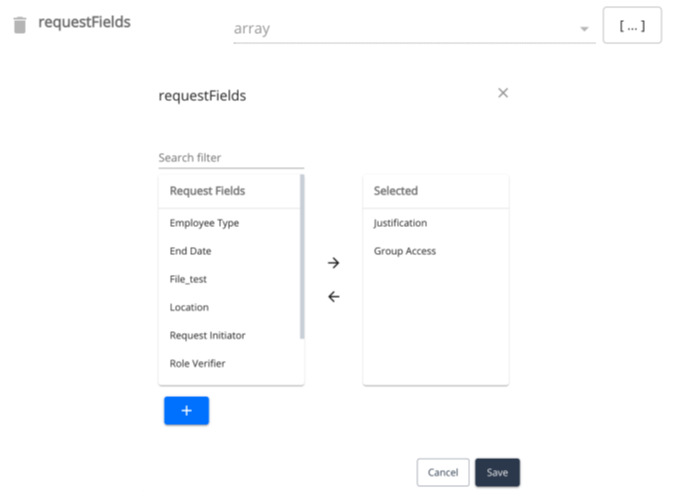The width and height of the screenshot is (675, 498).
Task: Click the left arrow to remove selected field
Action: [334, 296]
